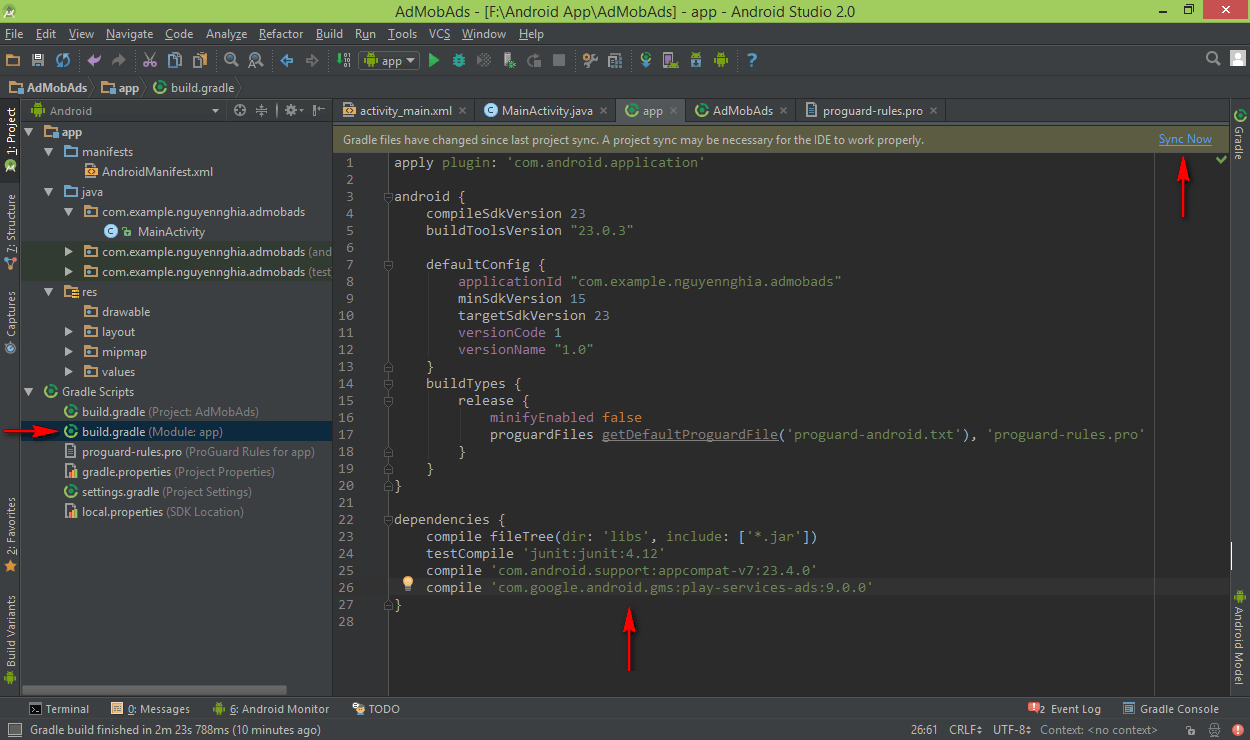Expand the values folder arrow

(69, 372)
